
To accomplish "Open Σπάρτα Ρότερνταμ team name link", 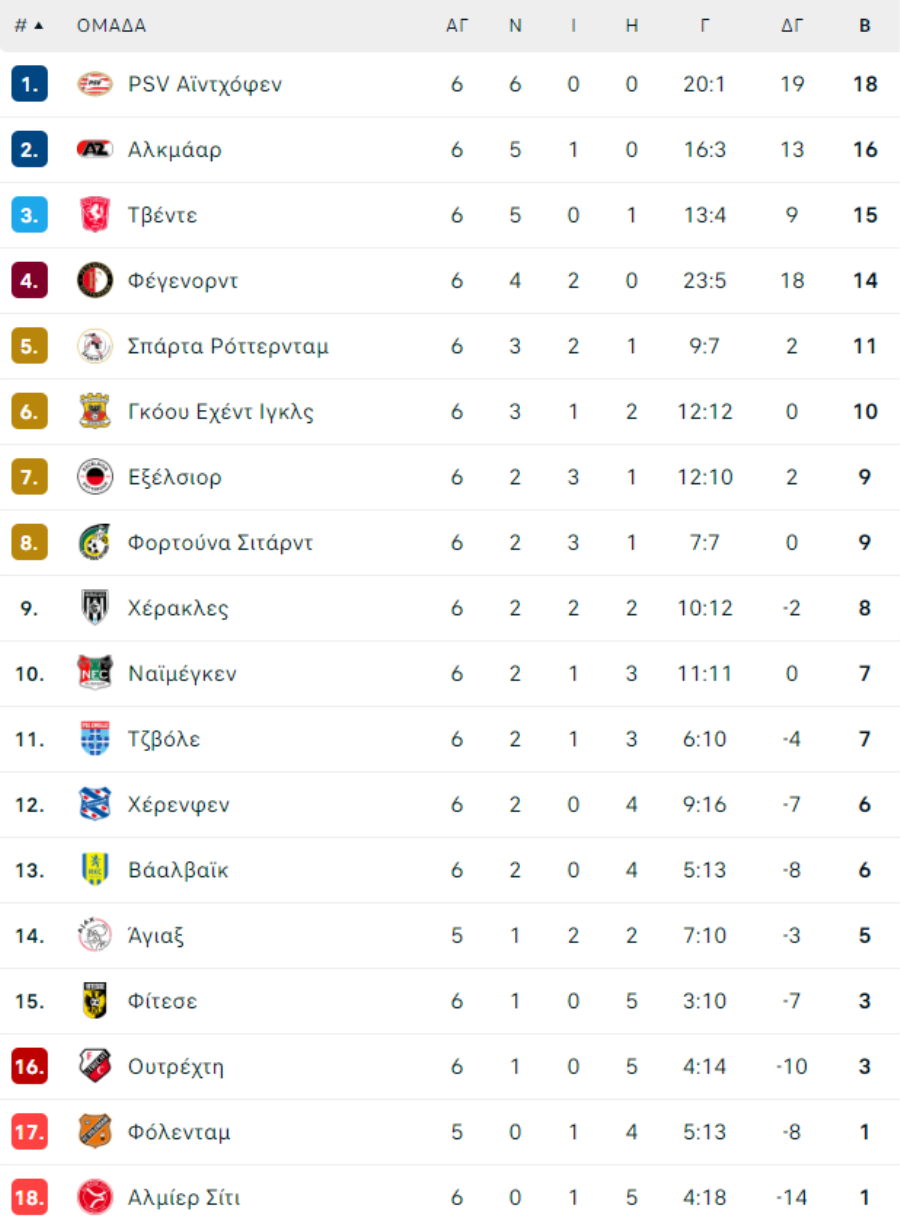I will pyautogui.click(x=228, y=346).
